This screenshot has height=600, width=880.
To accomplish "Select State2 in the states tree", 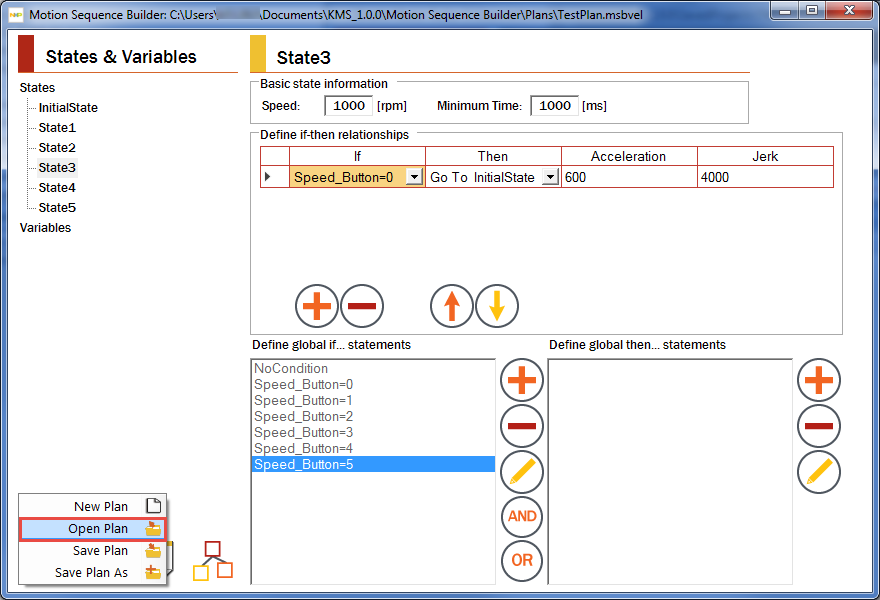I will click(57, 148).
